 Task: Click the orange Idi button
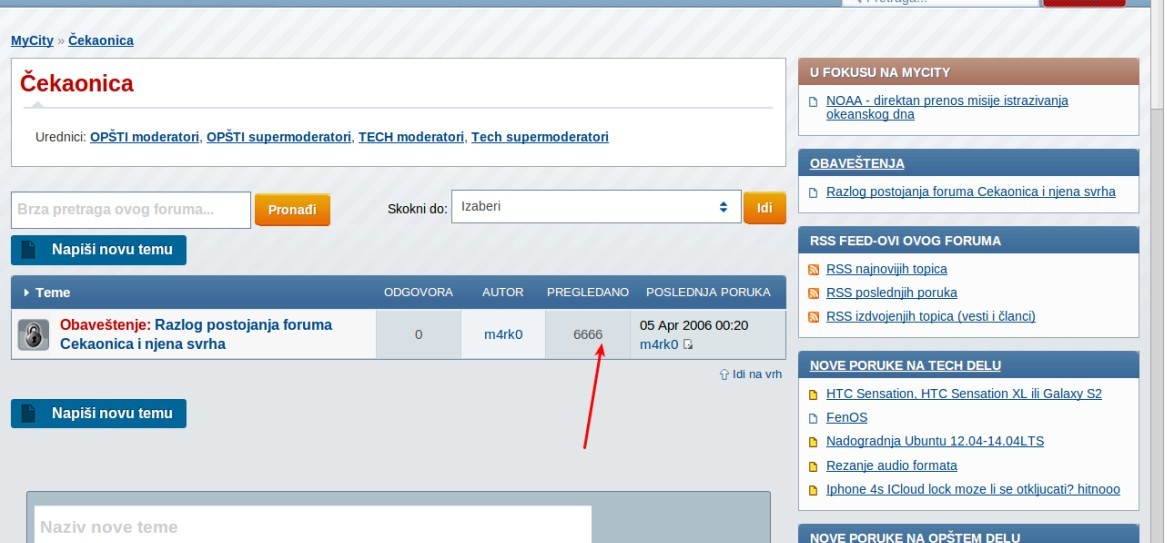[x=764, y=208]
